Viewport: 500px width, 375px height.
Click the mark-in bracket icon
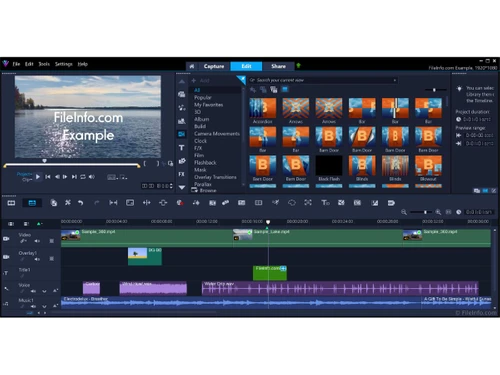coord(145,163)
